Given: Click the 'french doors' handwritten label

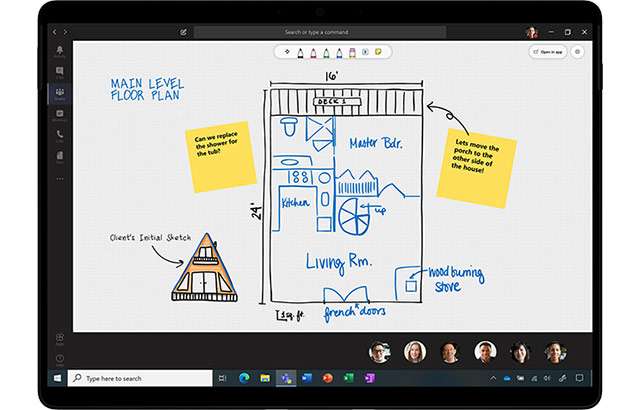Looking at the screenshot, I should click(354, 312).
